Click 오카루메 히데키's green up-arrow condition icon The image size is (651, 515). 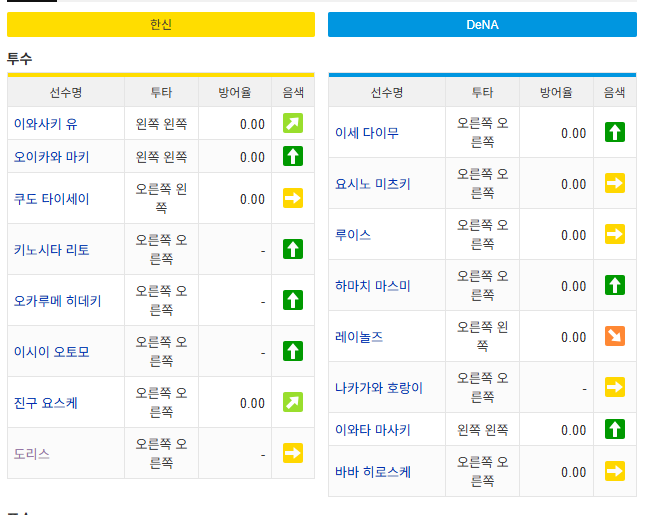[x=293, y=300]
